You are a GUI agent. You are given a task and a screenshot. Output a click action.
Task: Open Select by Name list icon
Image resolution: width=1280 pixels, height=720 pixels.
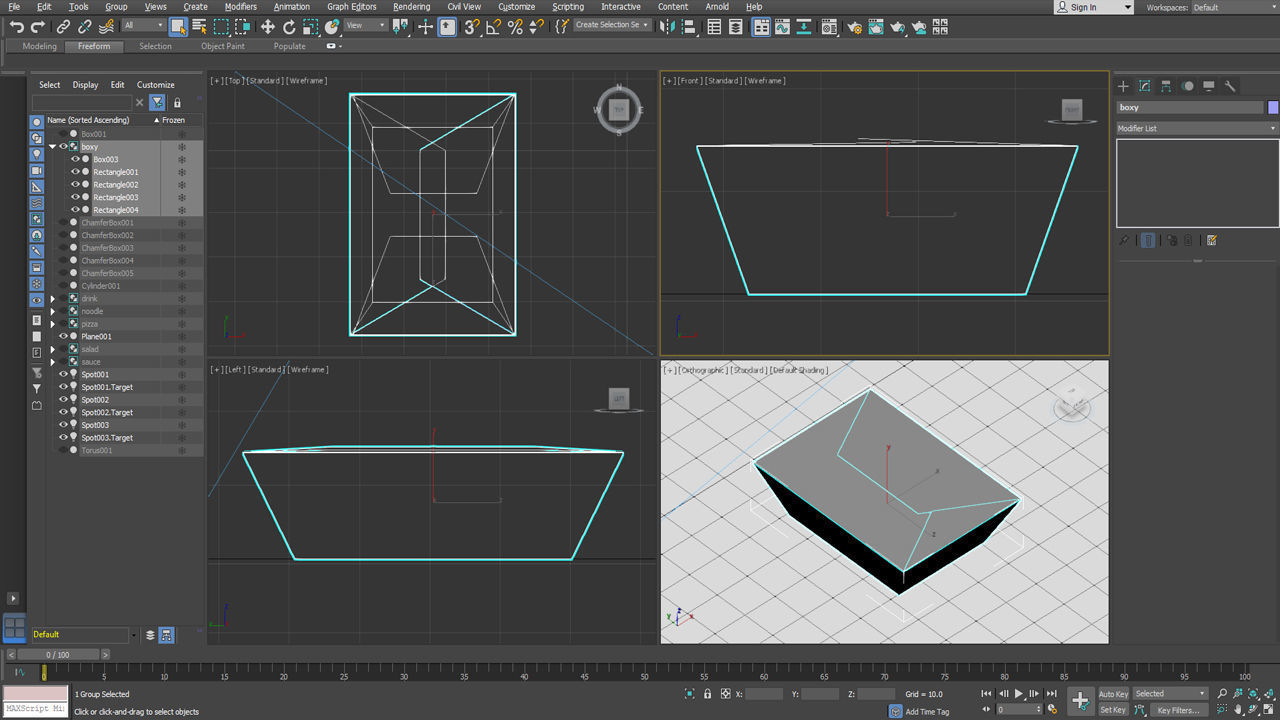point(199,27)
